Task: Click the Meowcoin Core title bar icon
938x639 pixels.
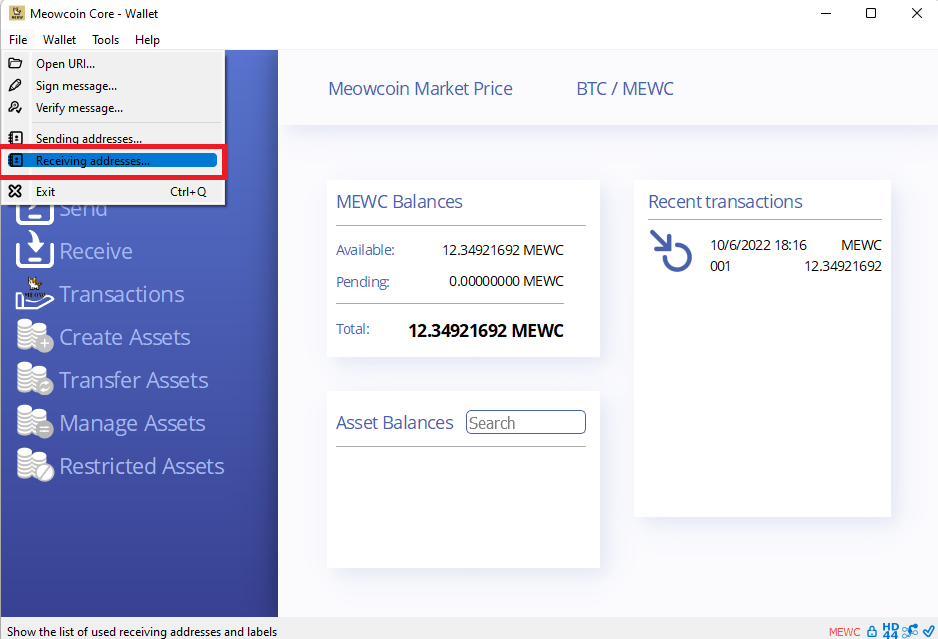Action: click(17, 13)
